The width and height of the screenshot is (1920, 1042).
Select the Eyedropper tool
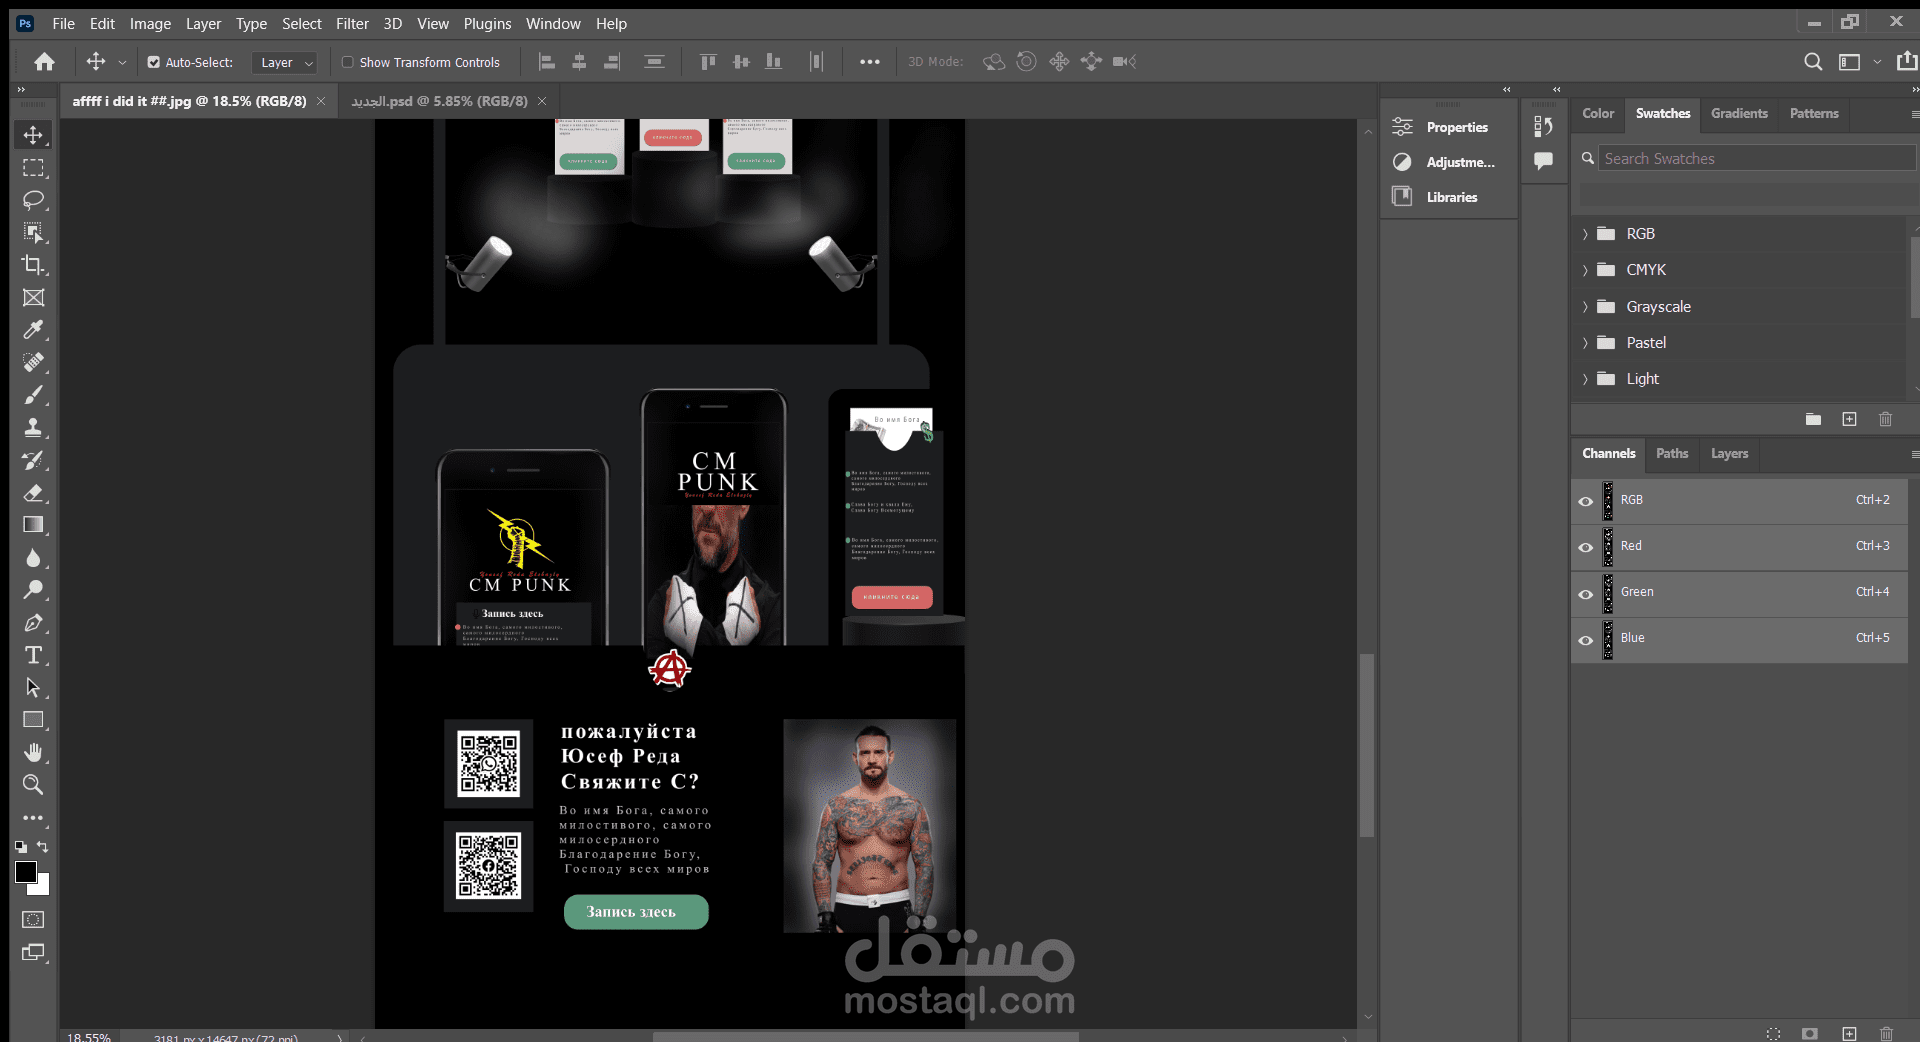[x=33, y=330]
